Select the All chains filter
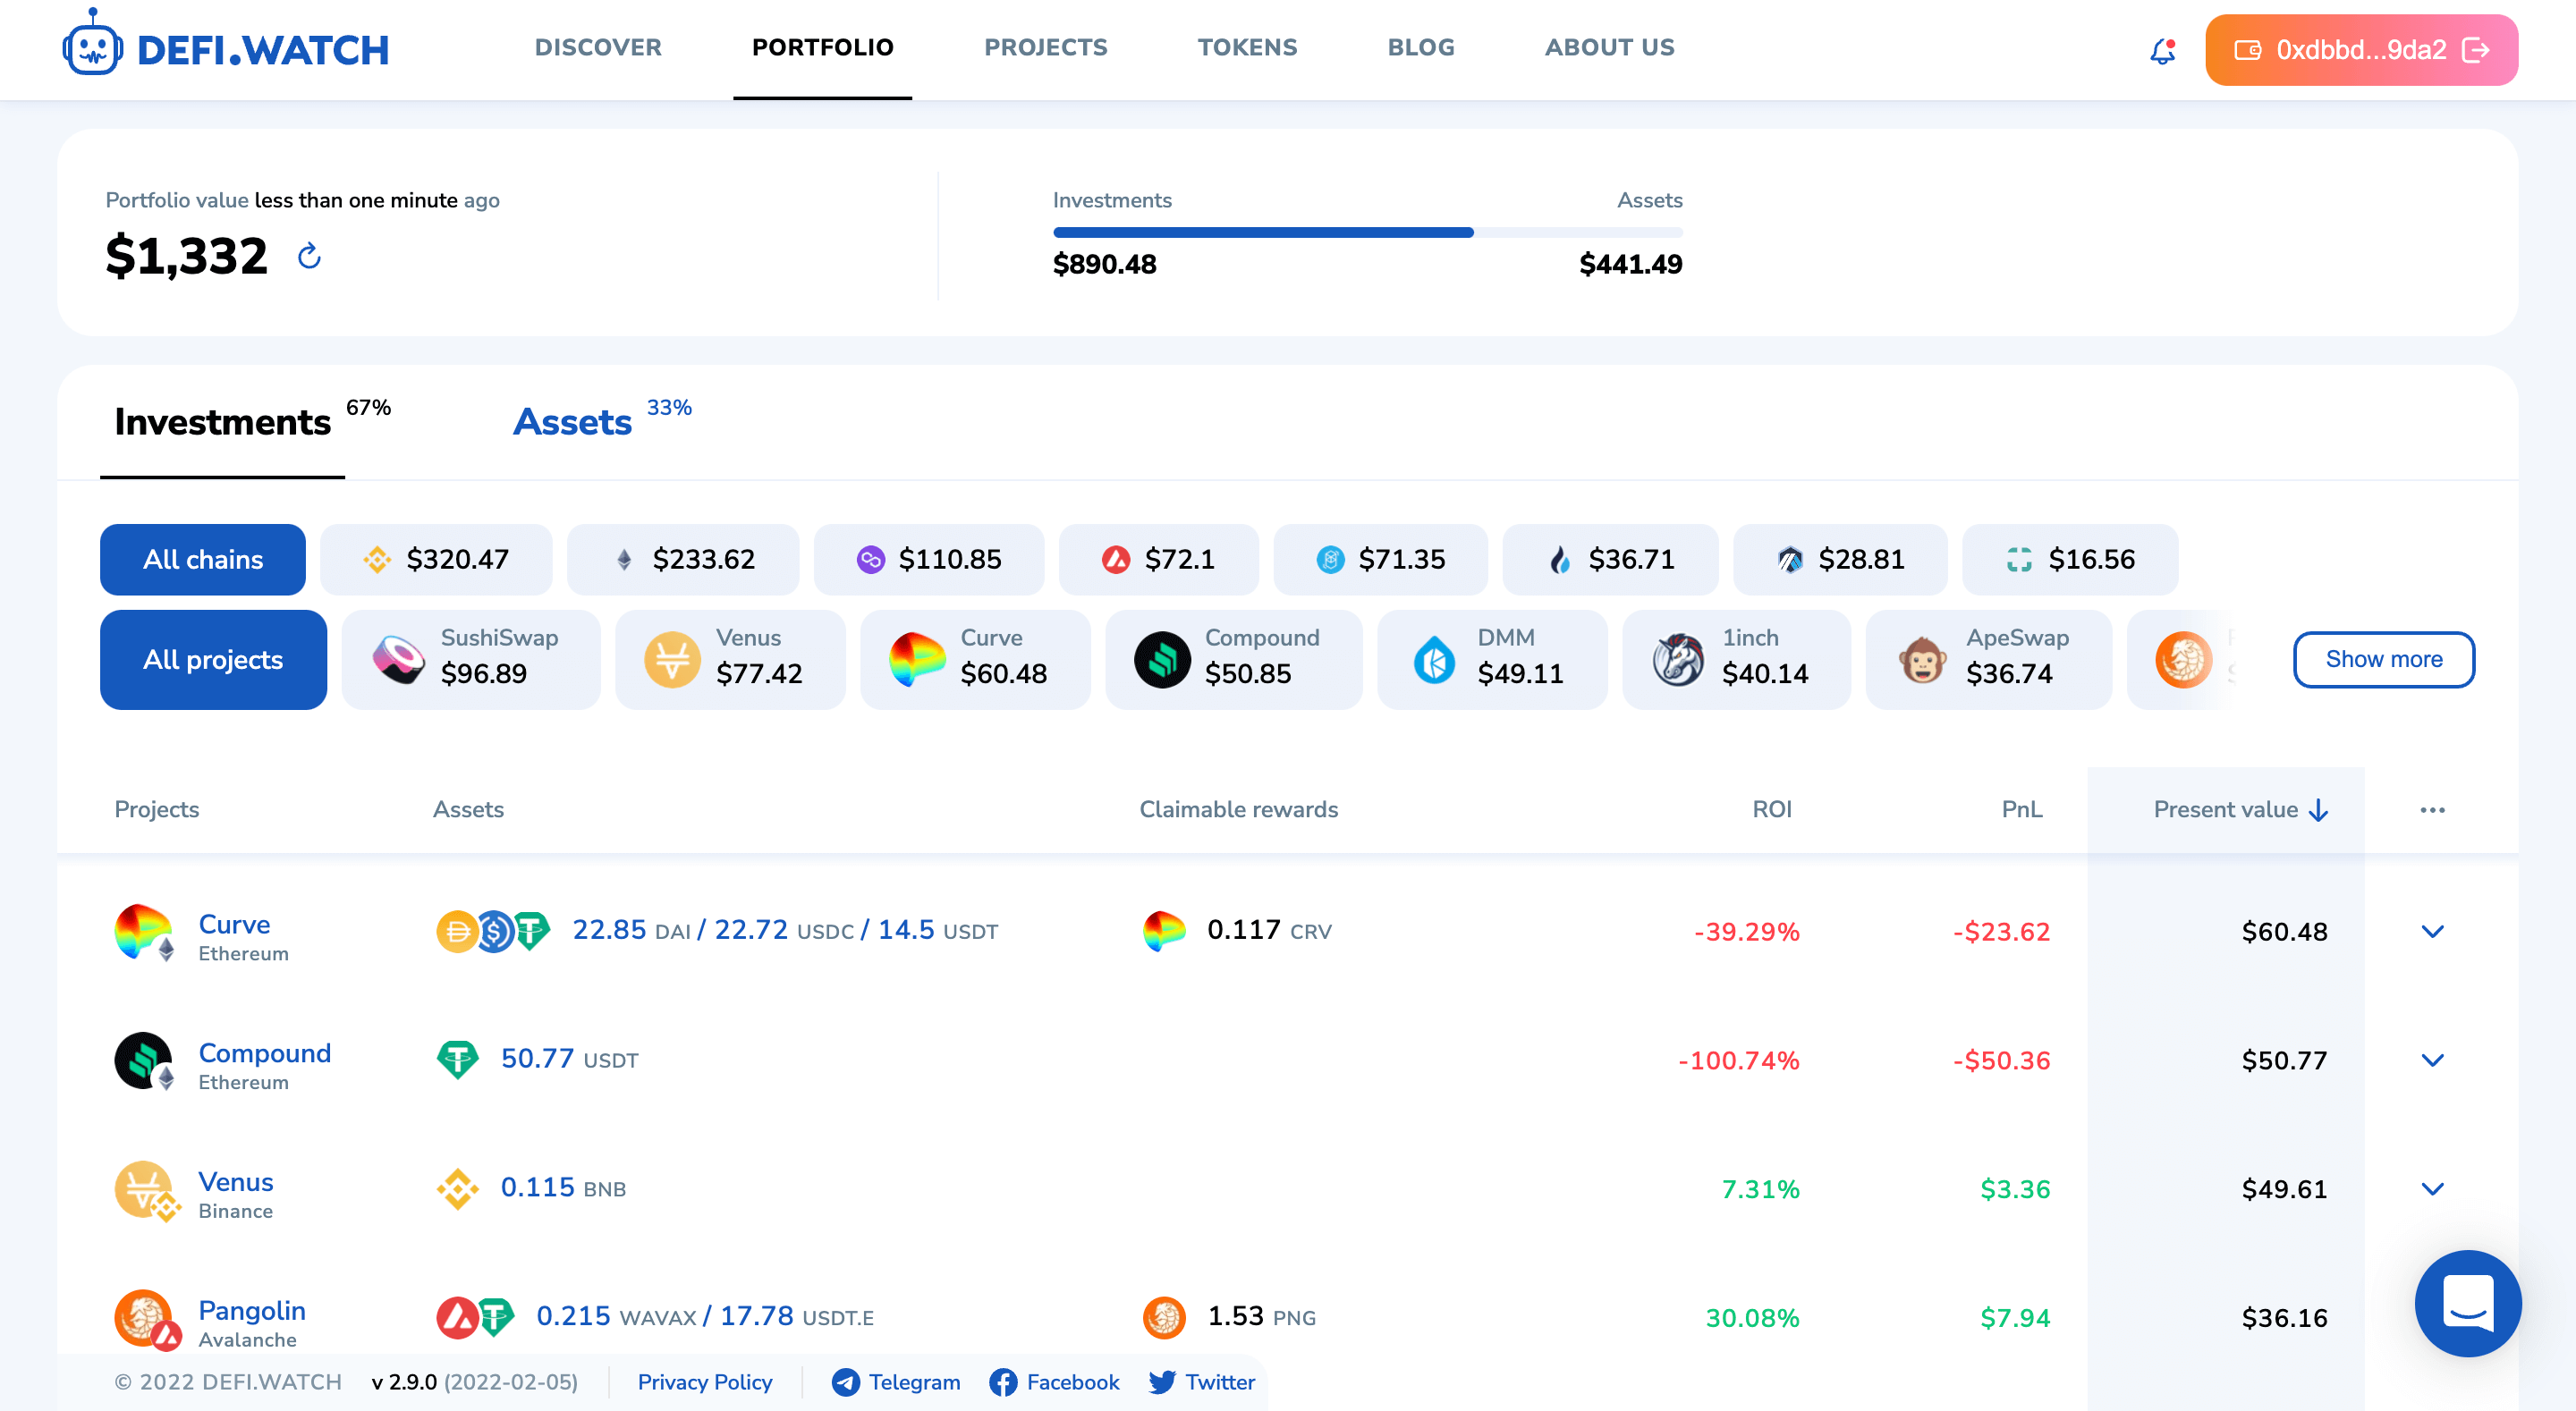2576x1411 pixels. pyautogui.click(x=203, y=560)
